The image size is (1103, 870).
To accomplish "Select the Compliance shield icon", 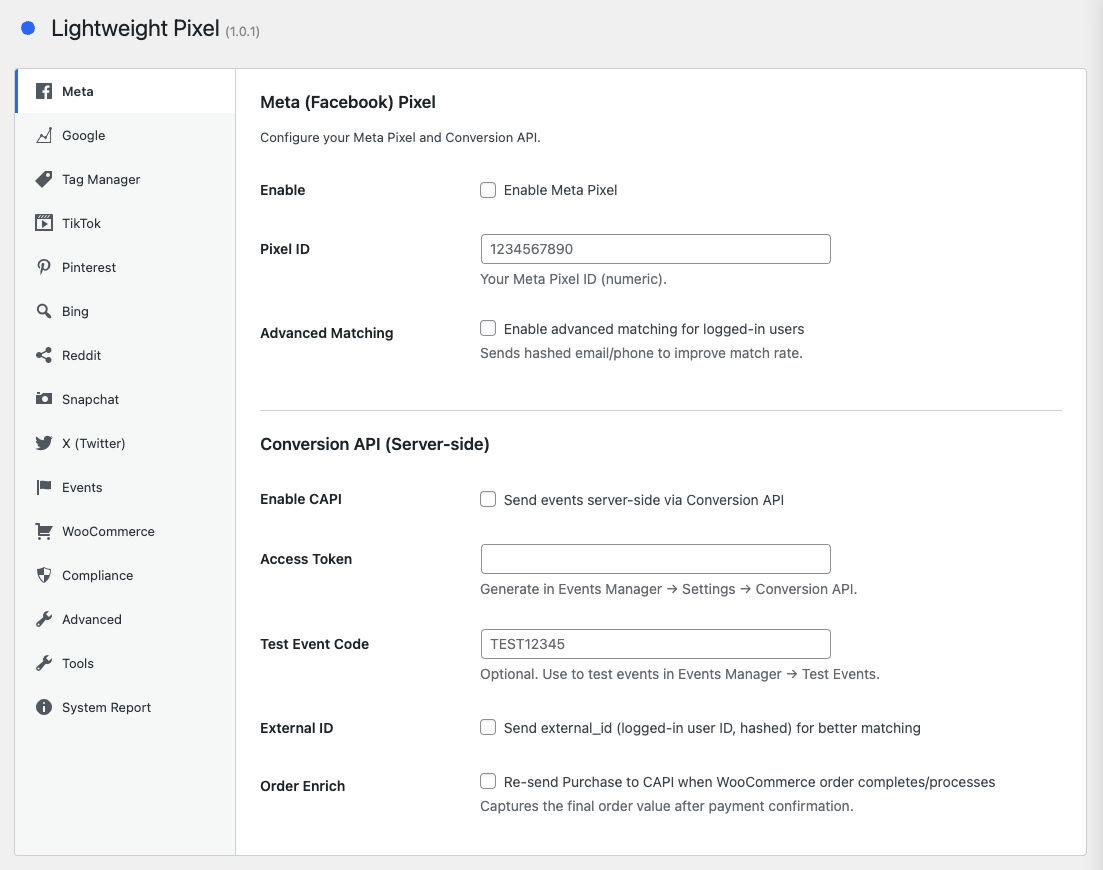I will 44,576.
